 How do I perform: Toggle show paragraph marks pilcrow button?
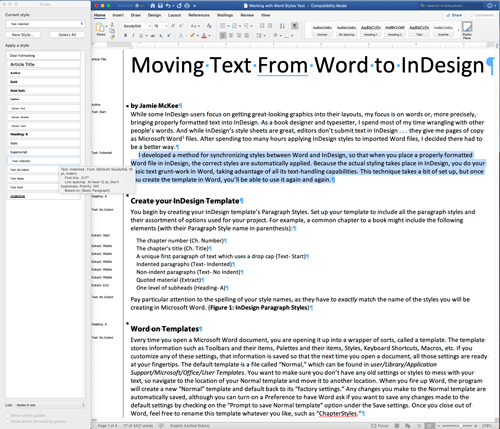pyautogui.click(x=295, y=26)
